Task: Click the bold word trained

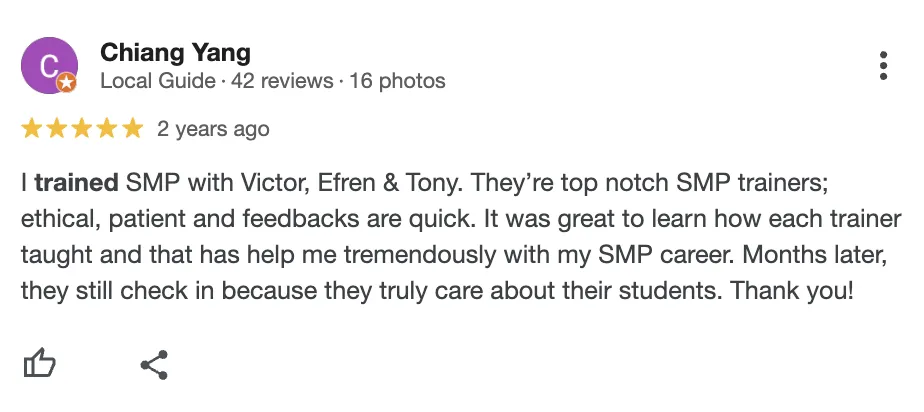Action: pos(77,183)
